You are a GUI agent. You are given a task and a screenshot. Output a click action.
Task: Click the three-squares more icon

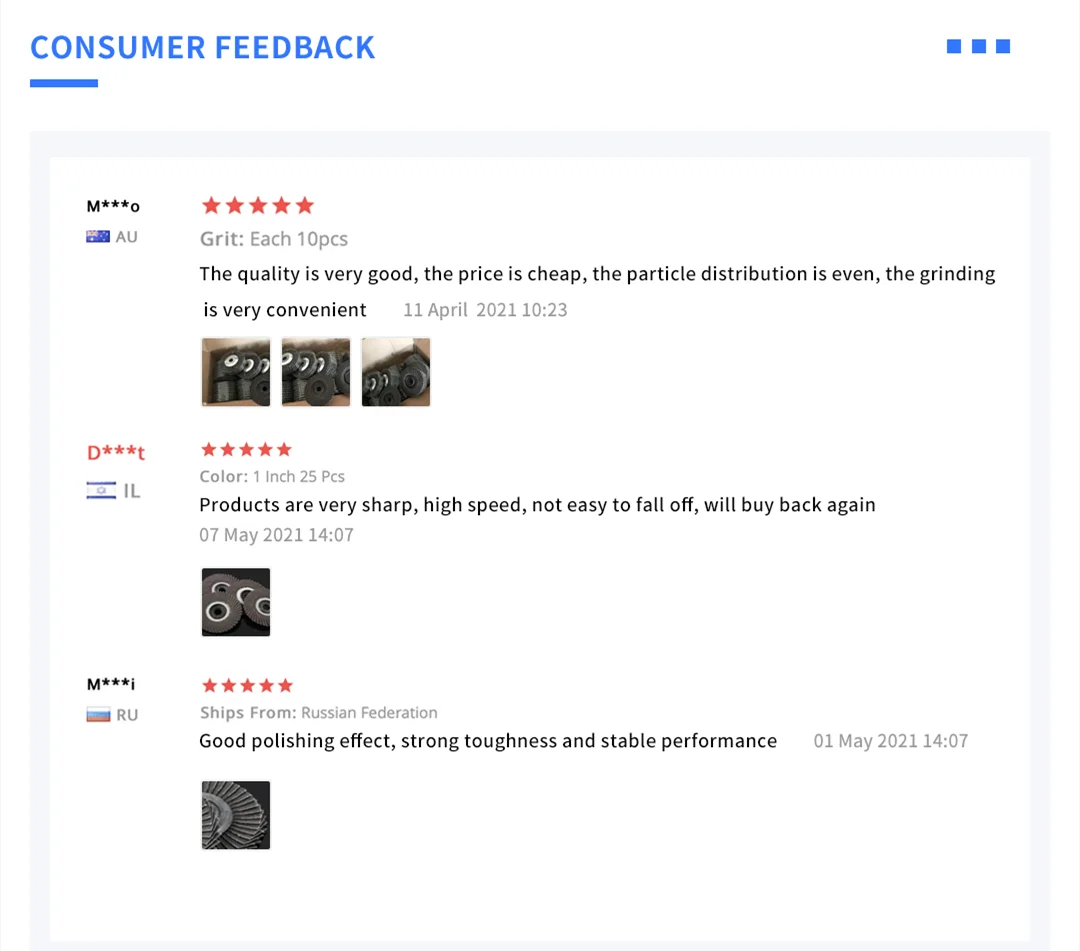point(978,46)
